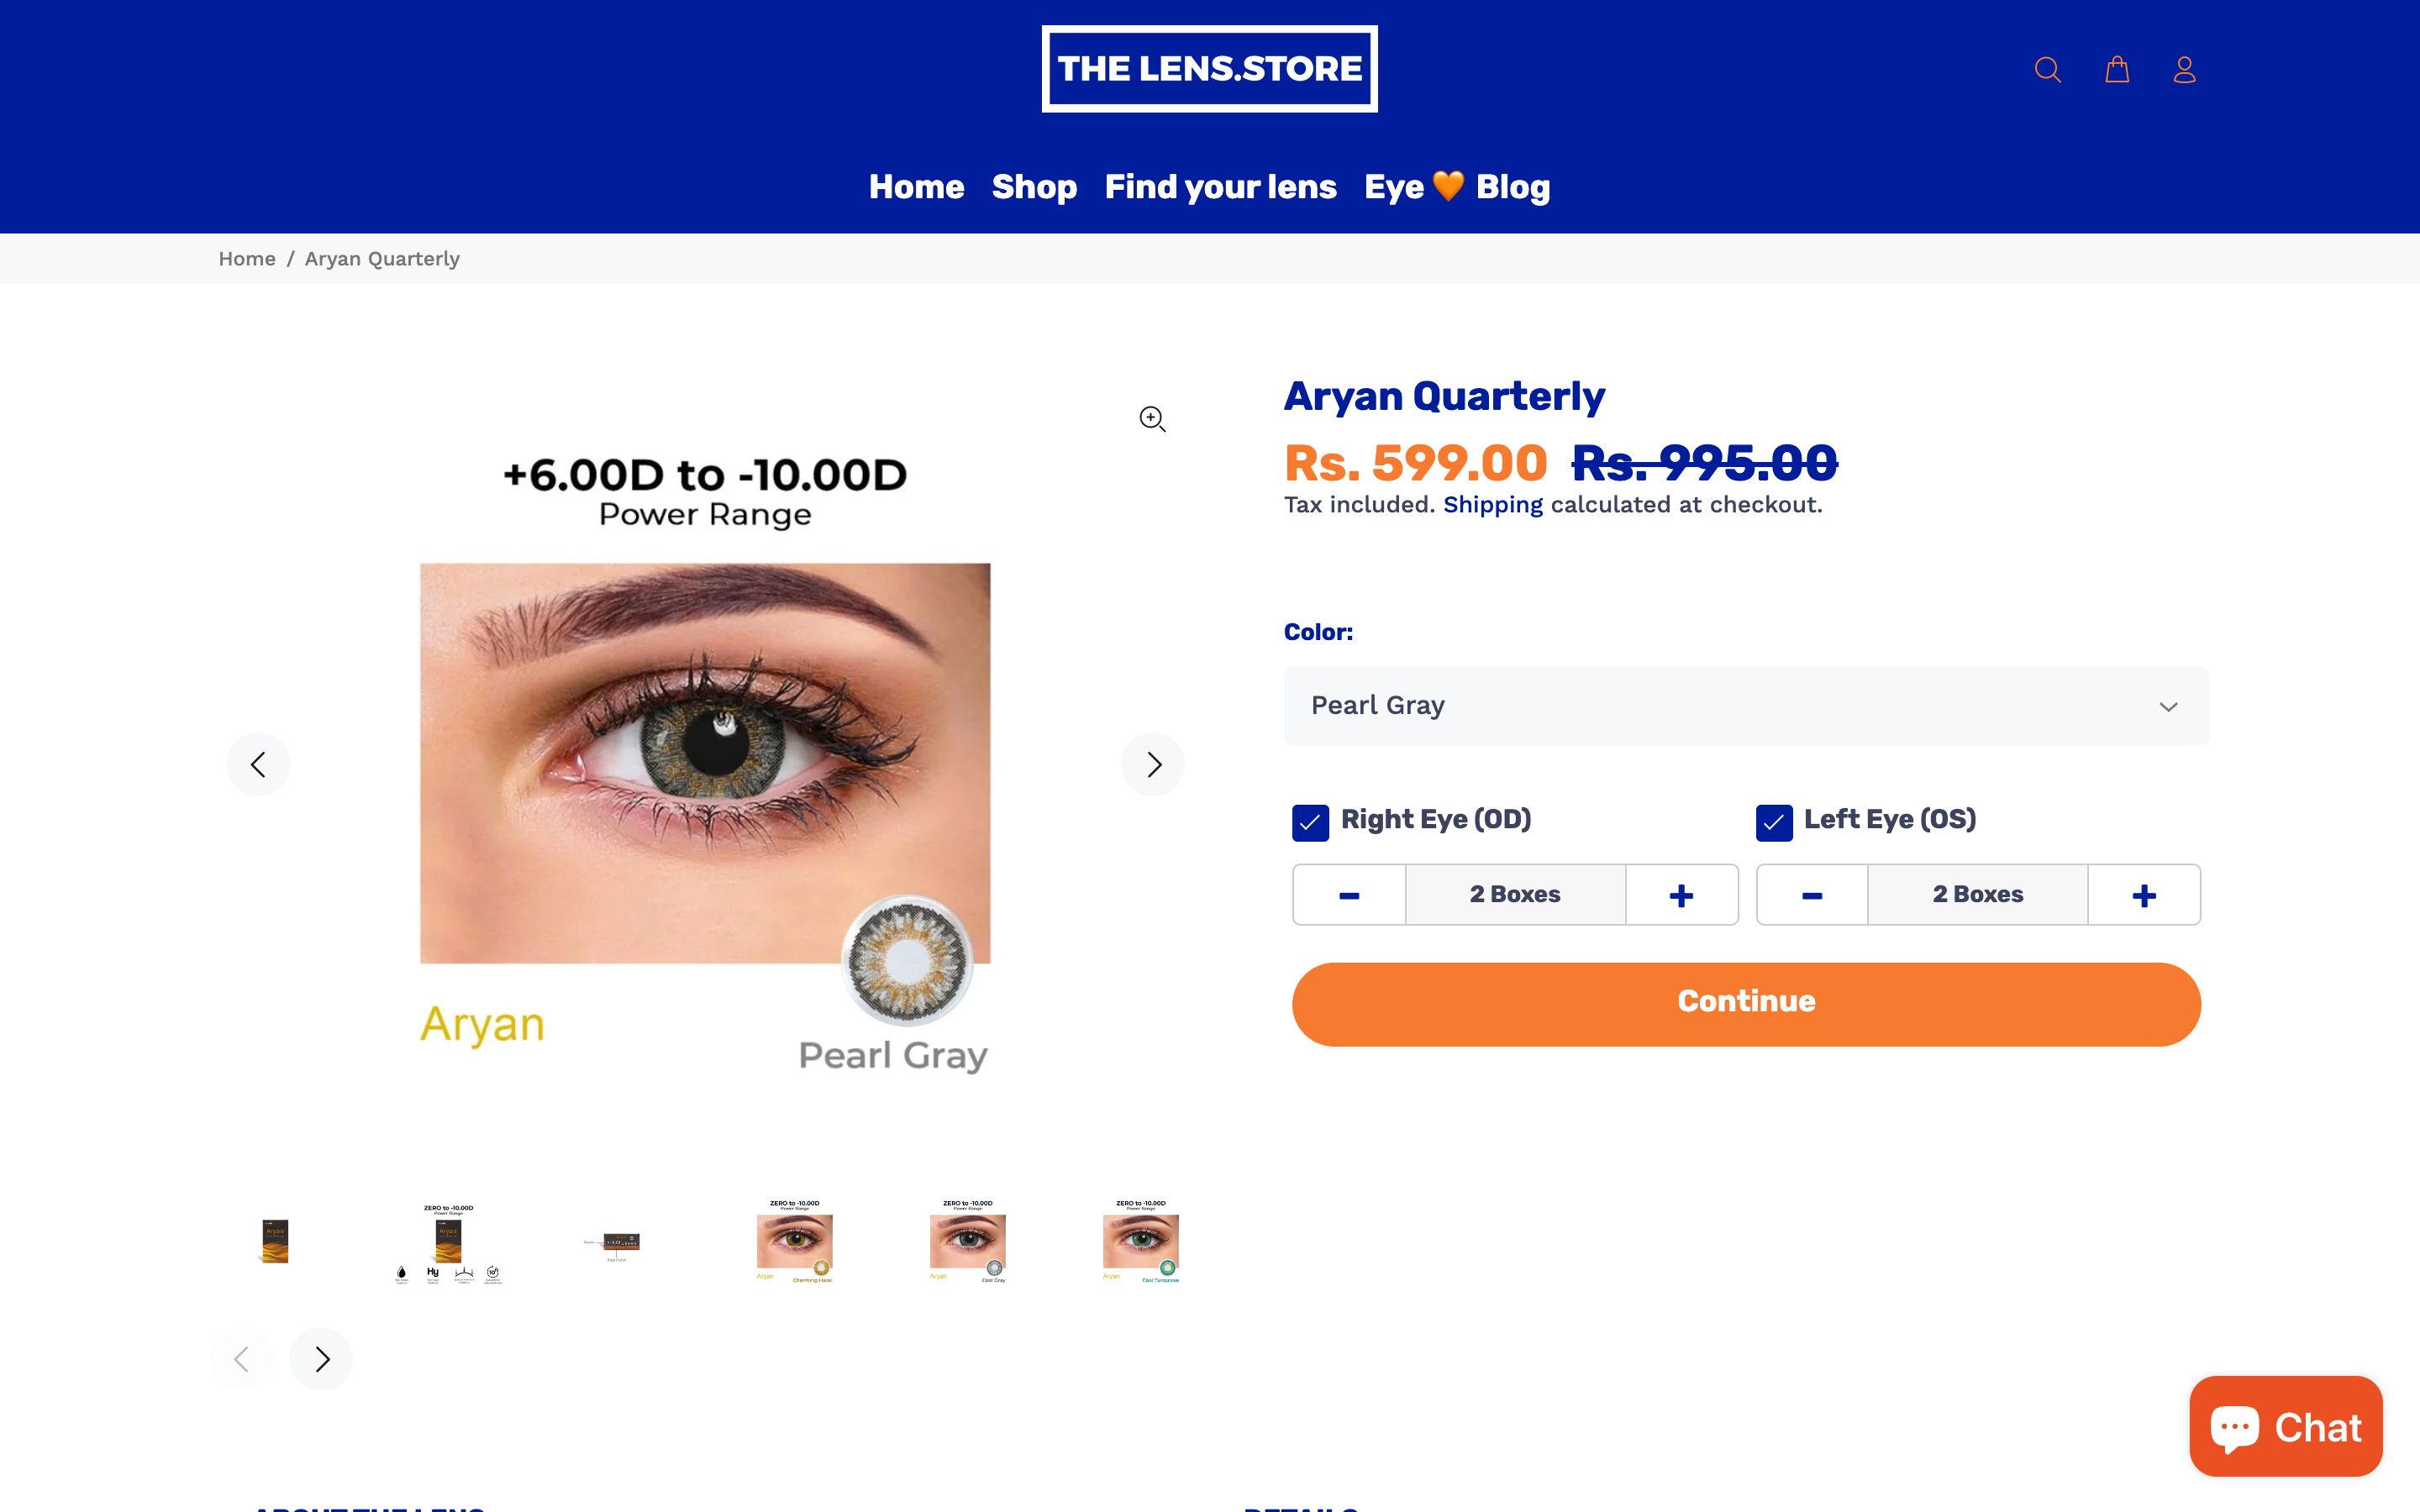Image resolution: width=2420 pixels, height=1512 pixels.
Task: Open Find your lens menu item
Action: [1220, 186]
